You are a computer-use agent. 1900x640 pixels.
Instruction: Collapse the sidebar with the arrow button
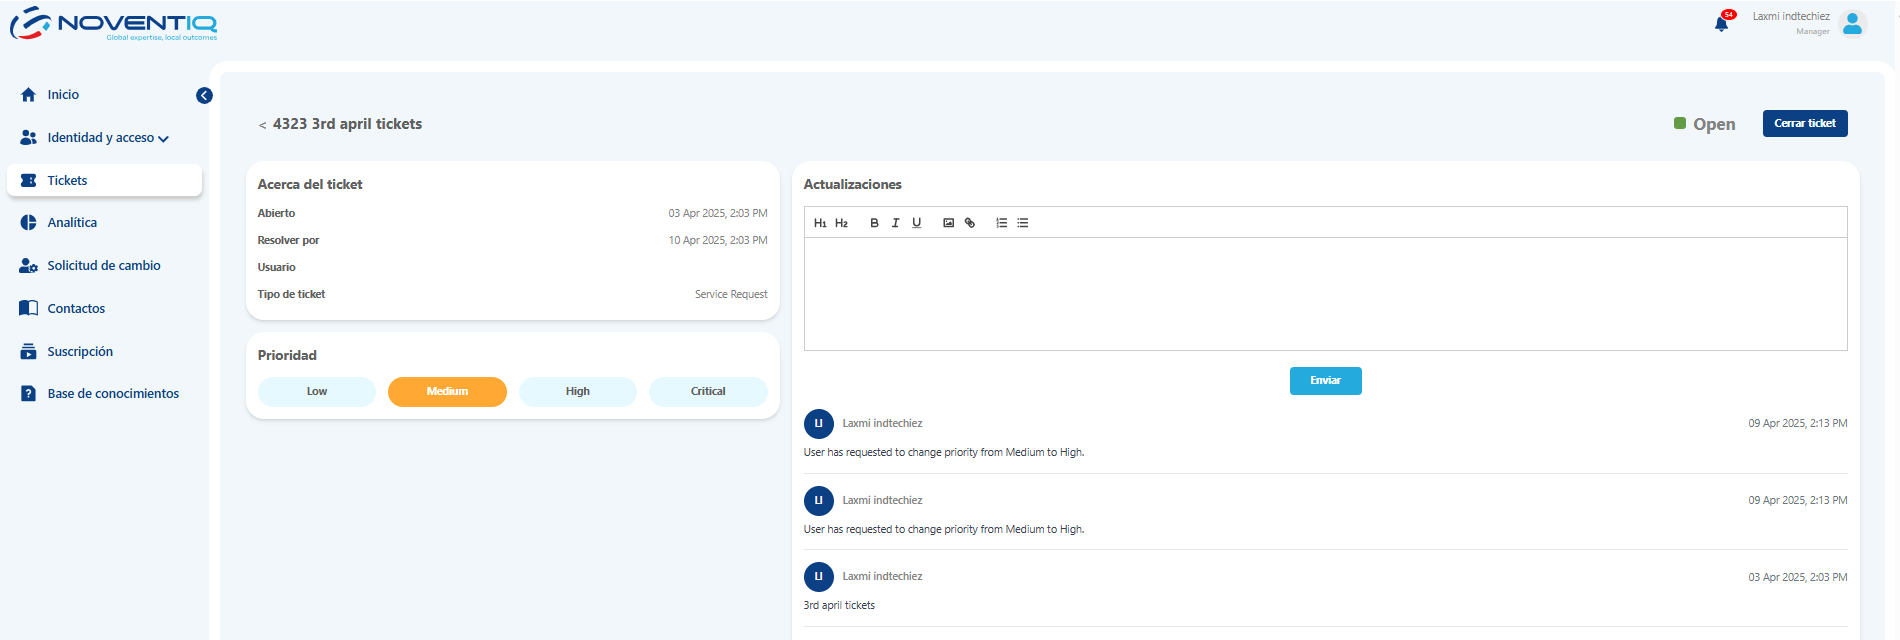(x=204, y=96)
